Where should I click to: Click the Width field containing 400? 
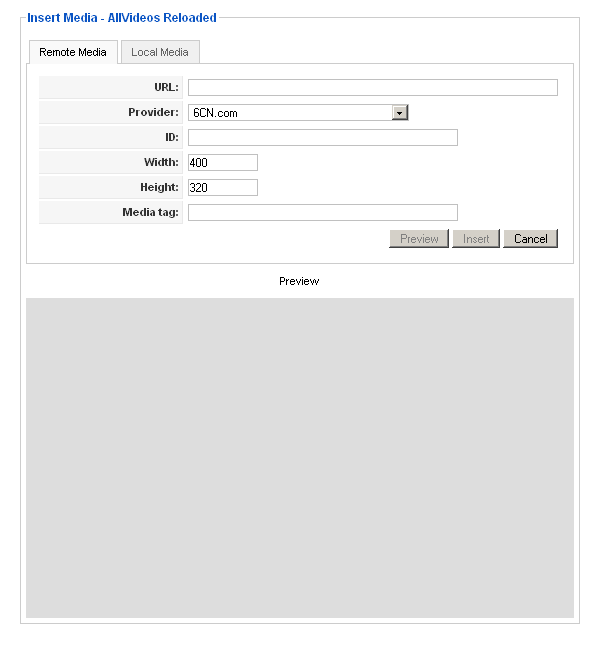tap(223, 162)
